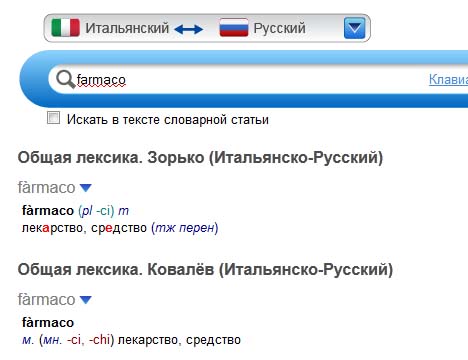Click the Русский language label
The width and height of the screenshot is (468, 360).
[x=279, y=28]
